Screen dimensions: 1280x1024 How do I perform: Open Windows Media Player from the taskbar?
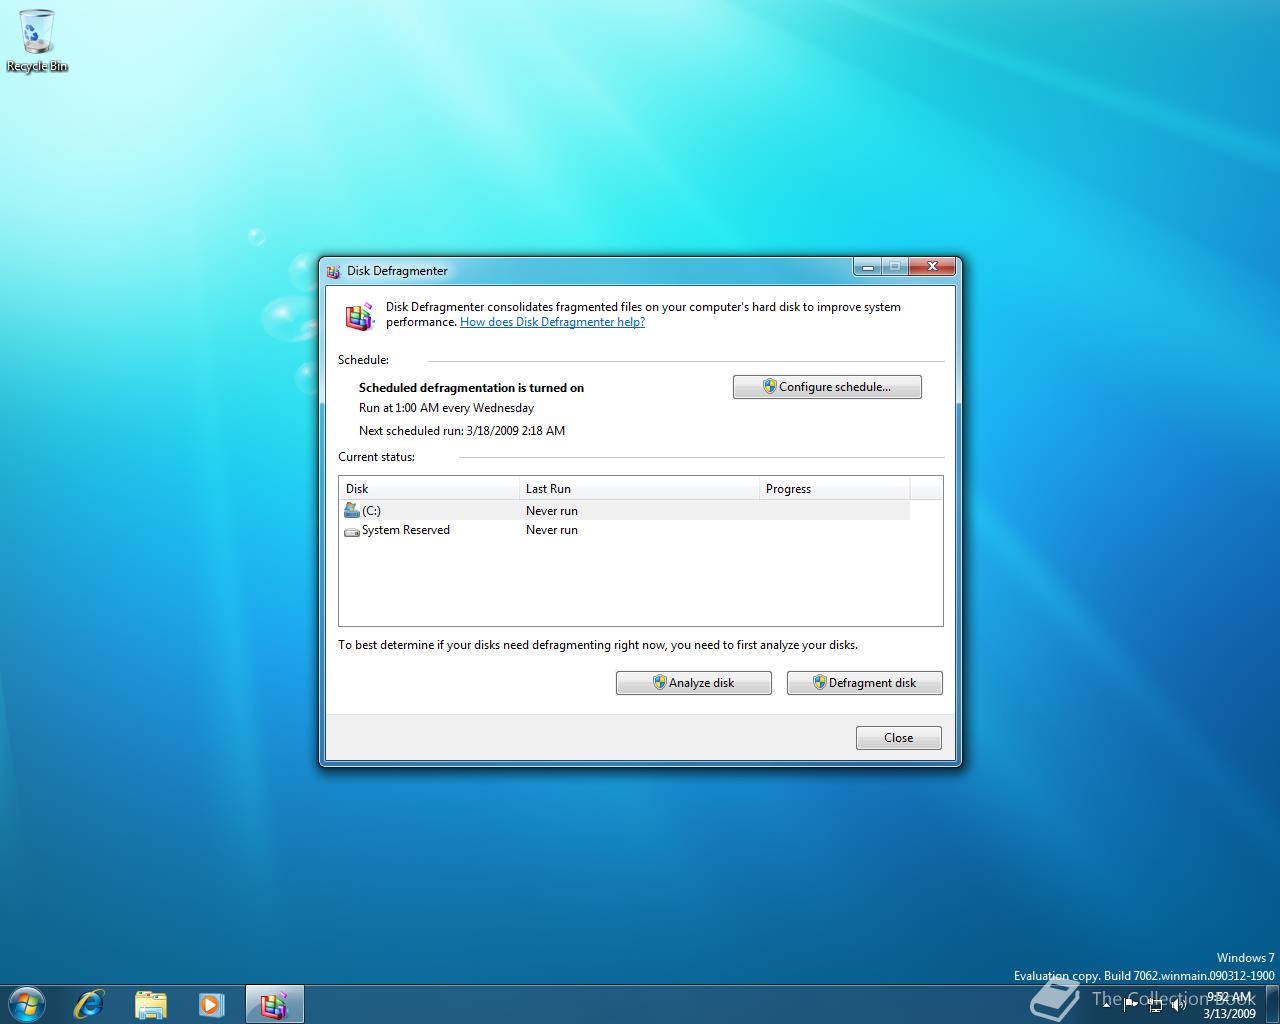coord(211,1004)
